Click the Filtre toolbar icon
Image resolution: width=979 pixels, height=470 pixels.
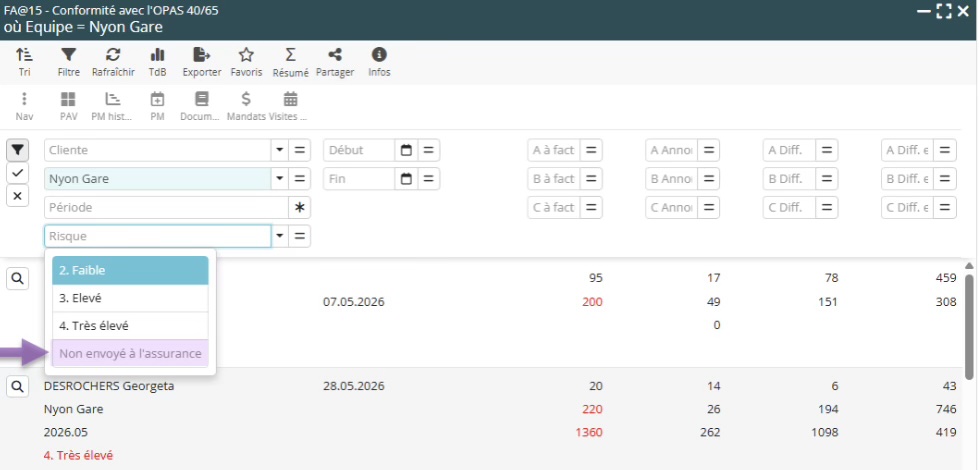click(69, 62)
